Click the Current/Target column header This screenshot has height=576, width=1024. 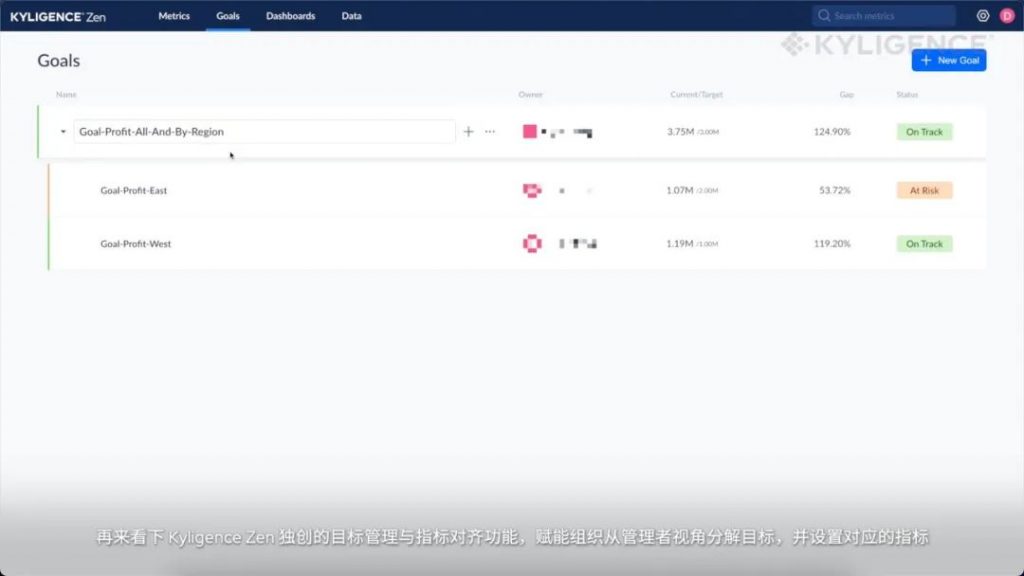tap(696, 94)
